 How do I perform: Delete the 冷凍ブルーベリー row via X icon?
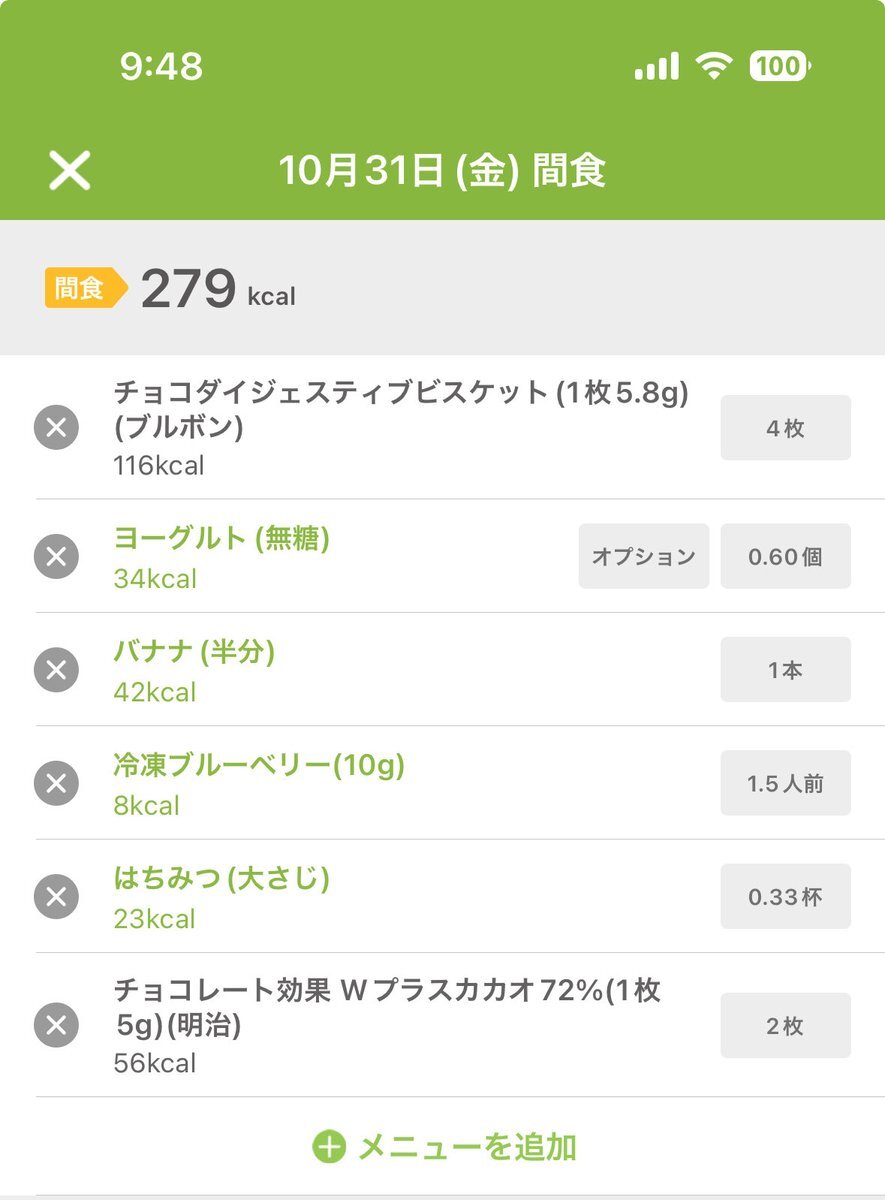pyautogui.click(x=56, y=783)
